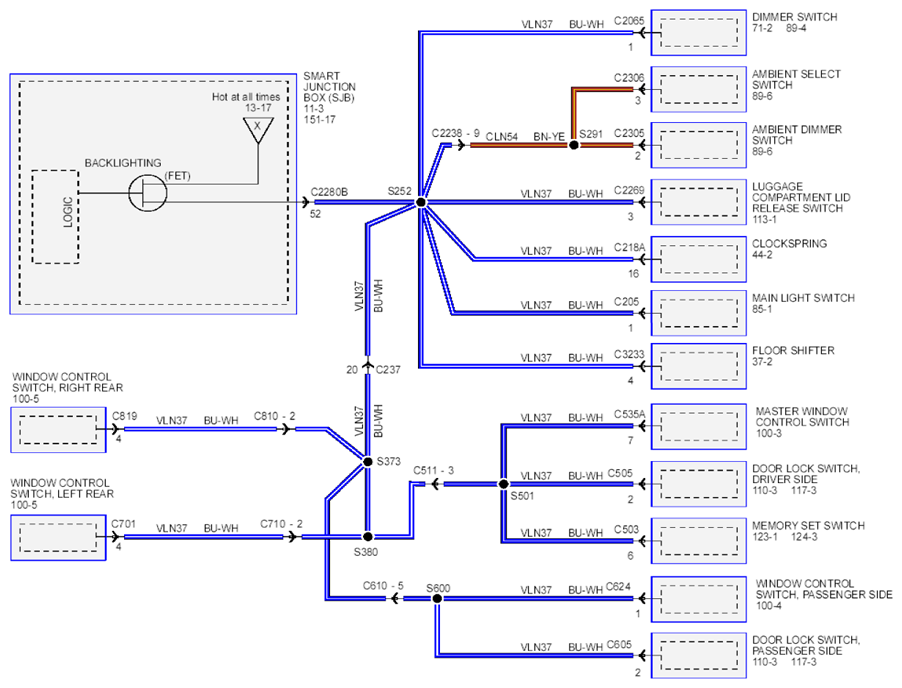902x688 pixels.
Task: Click connector label C819
Action: pos(124,416)
